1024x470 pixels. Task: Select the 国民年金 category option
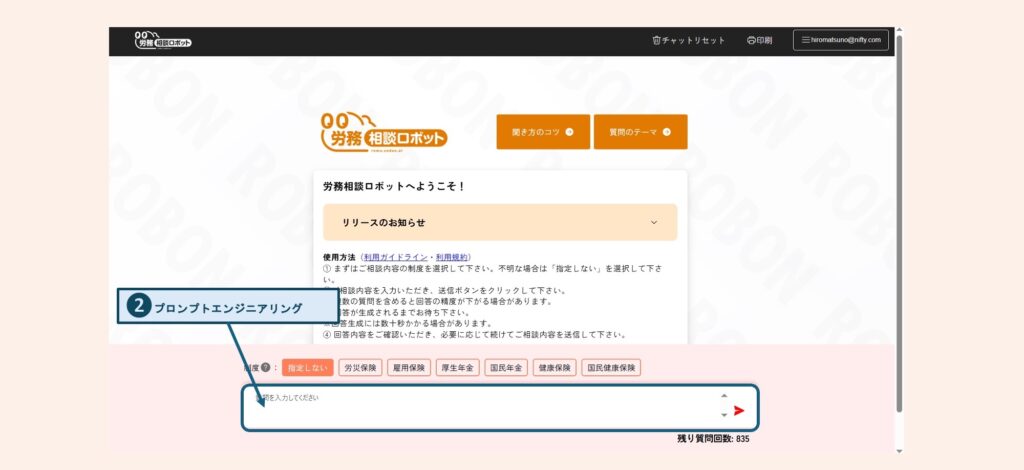(506, 368)
